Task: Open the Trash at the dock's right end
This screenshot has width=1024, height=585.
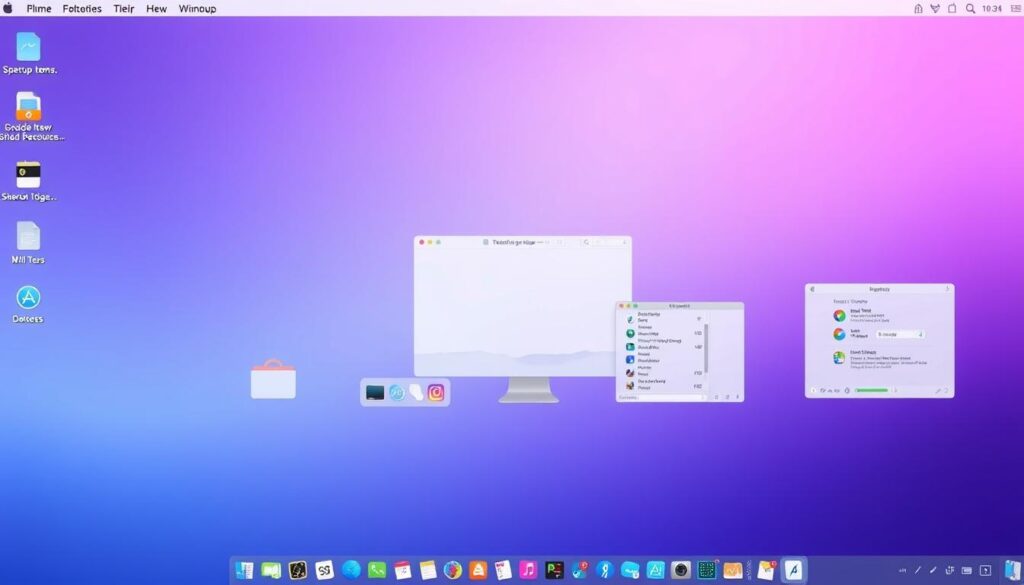Action: click(1012, 570)
